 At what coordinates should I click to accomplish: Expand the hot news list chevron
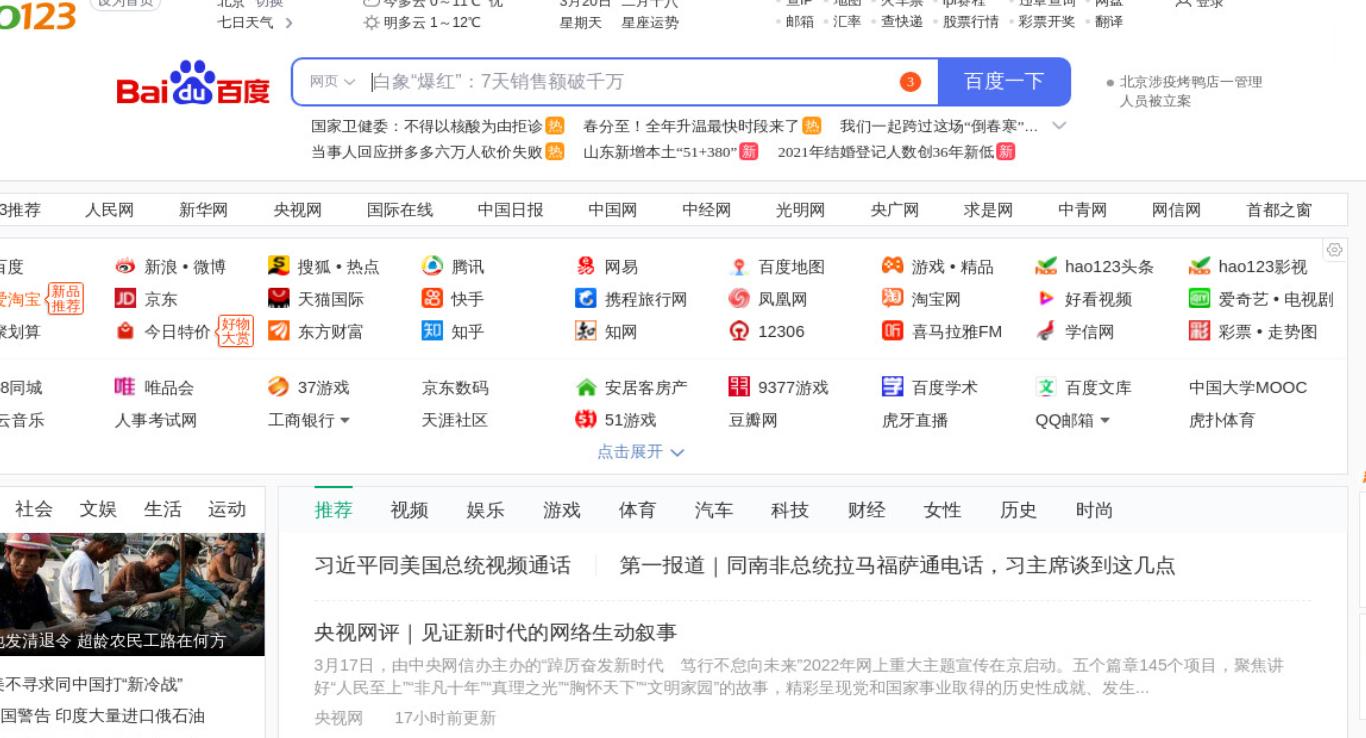coord(1060,126)
